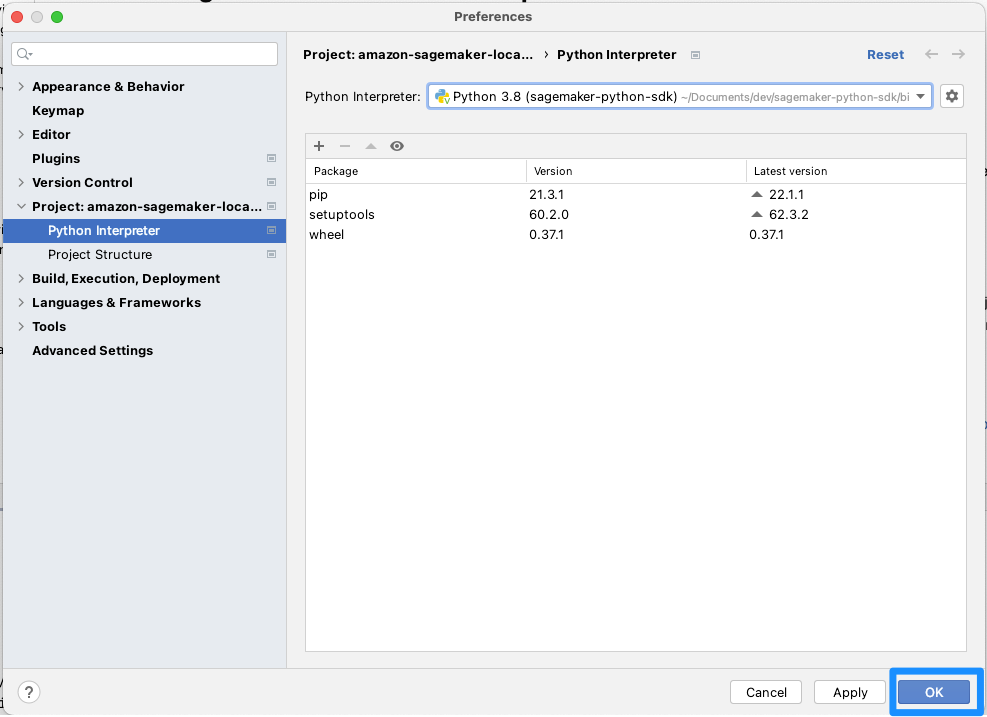Expand the Appearance & Behavior section
Image resolution: width=987 pixels, height=717 pixels.
(21, 86)
